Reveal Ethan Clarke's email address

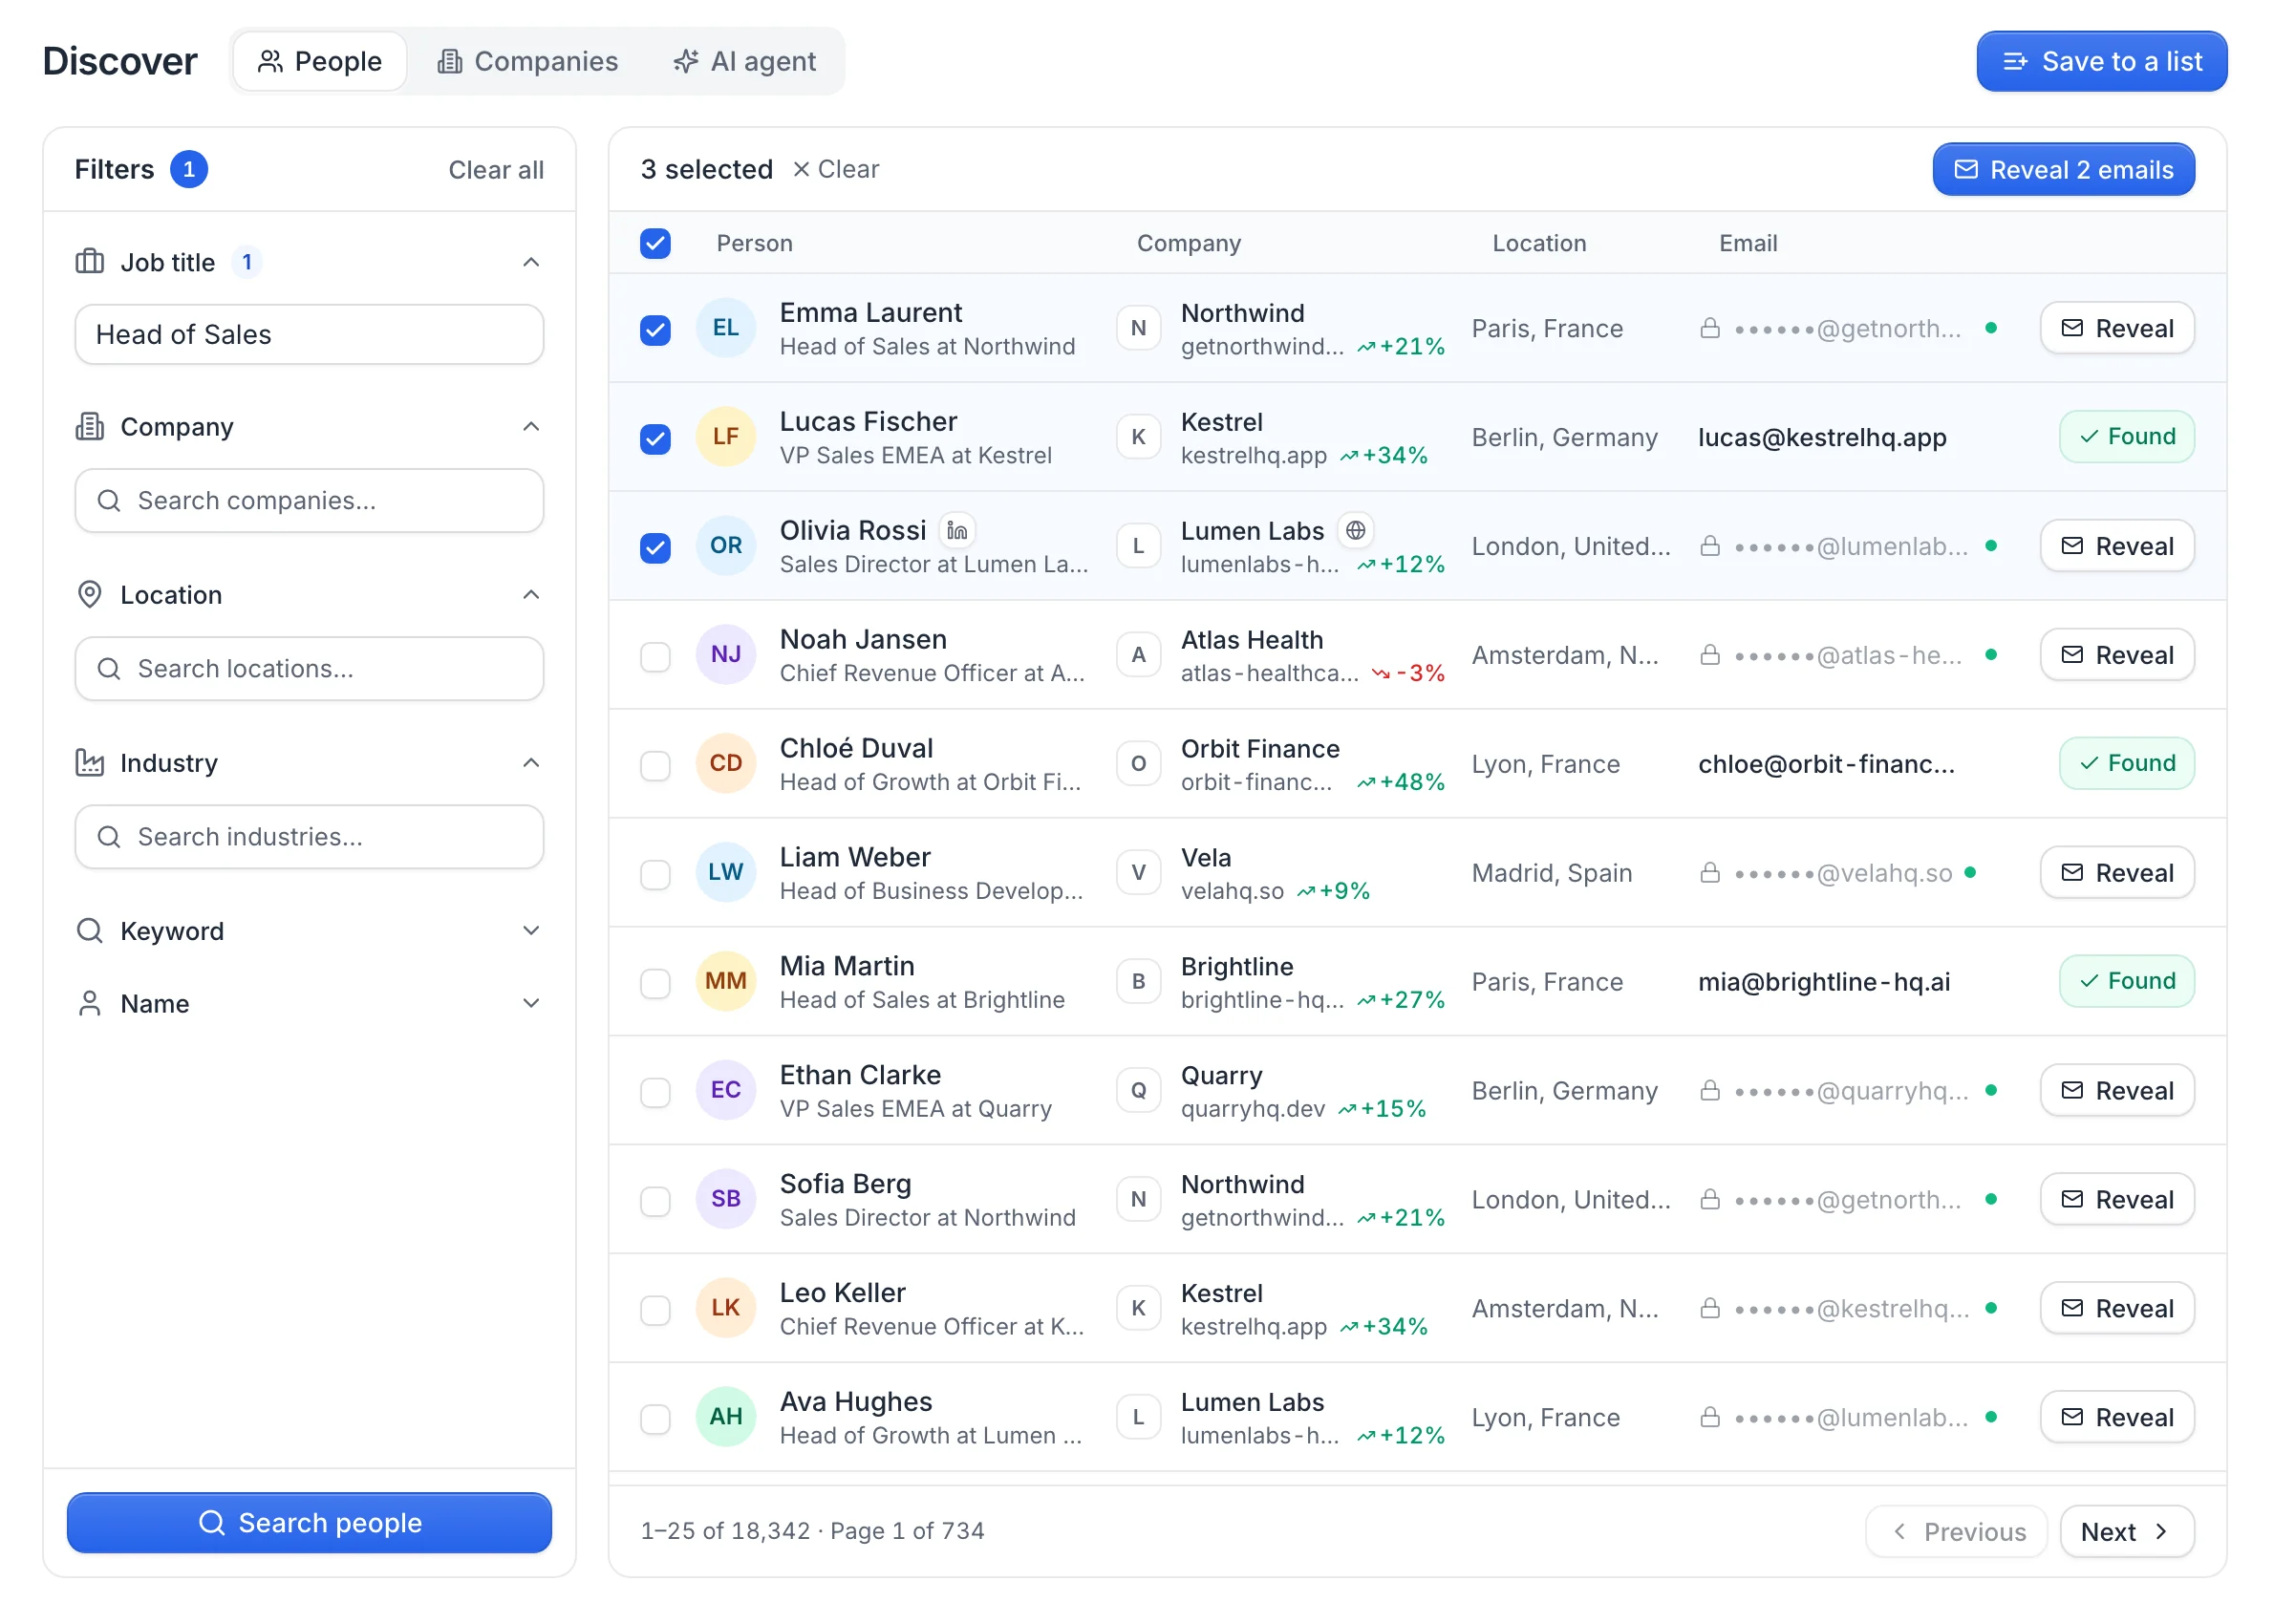2117,1090
